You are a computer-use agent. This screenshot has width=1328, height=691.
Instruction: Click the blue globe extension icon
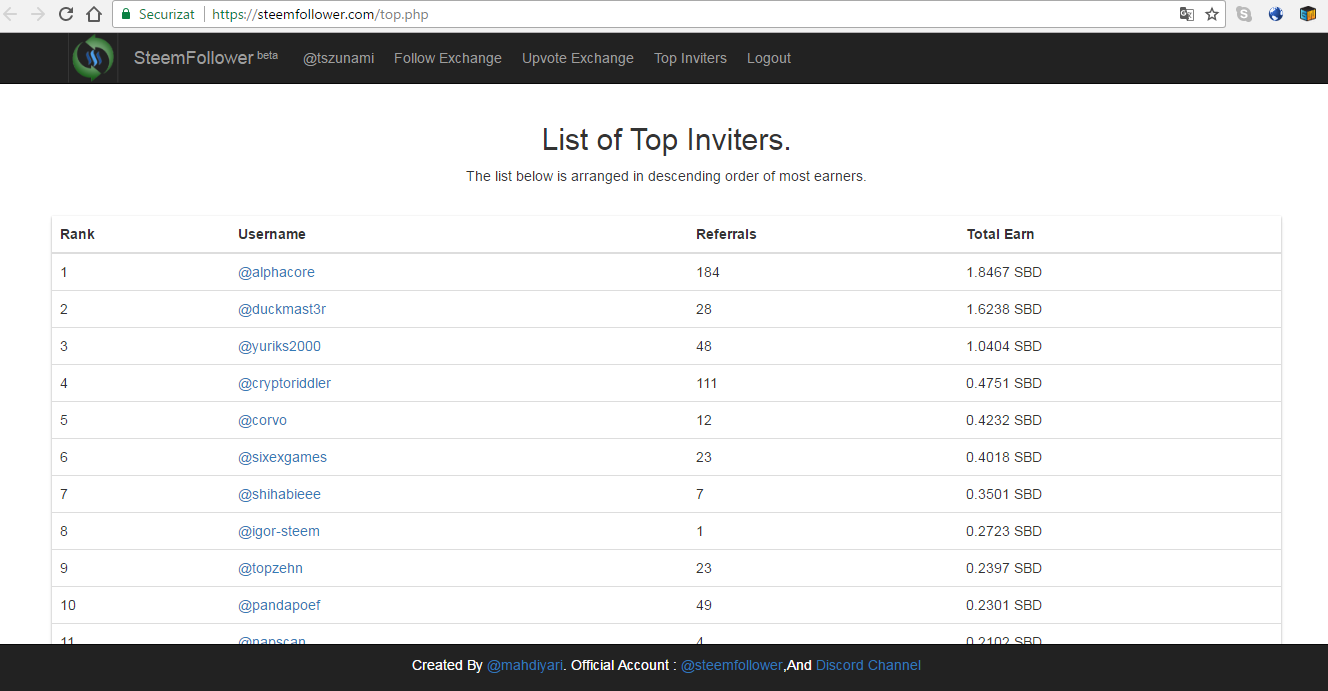[x=1276, y=14]
